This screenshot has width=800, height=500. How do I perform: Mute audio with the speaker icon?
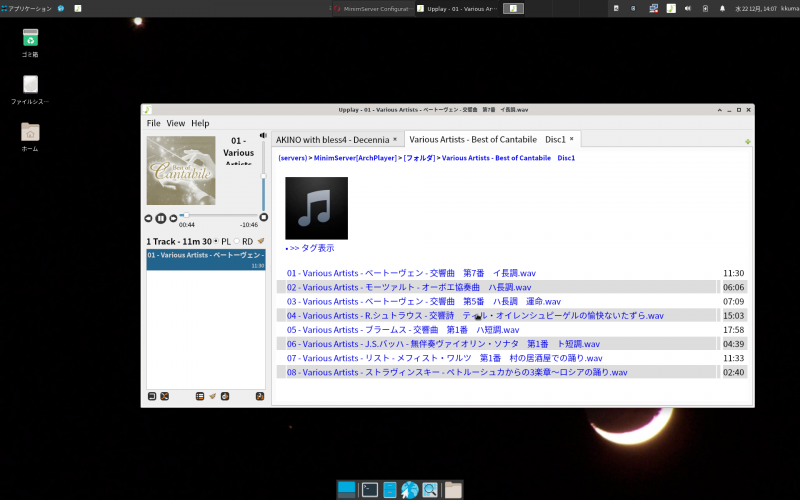tap(263, 135)
